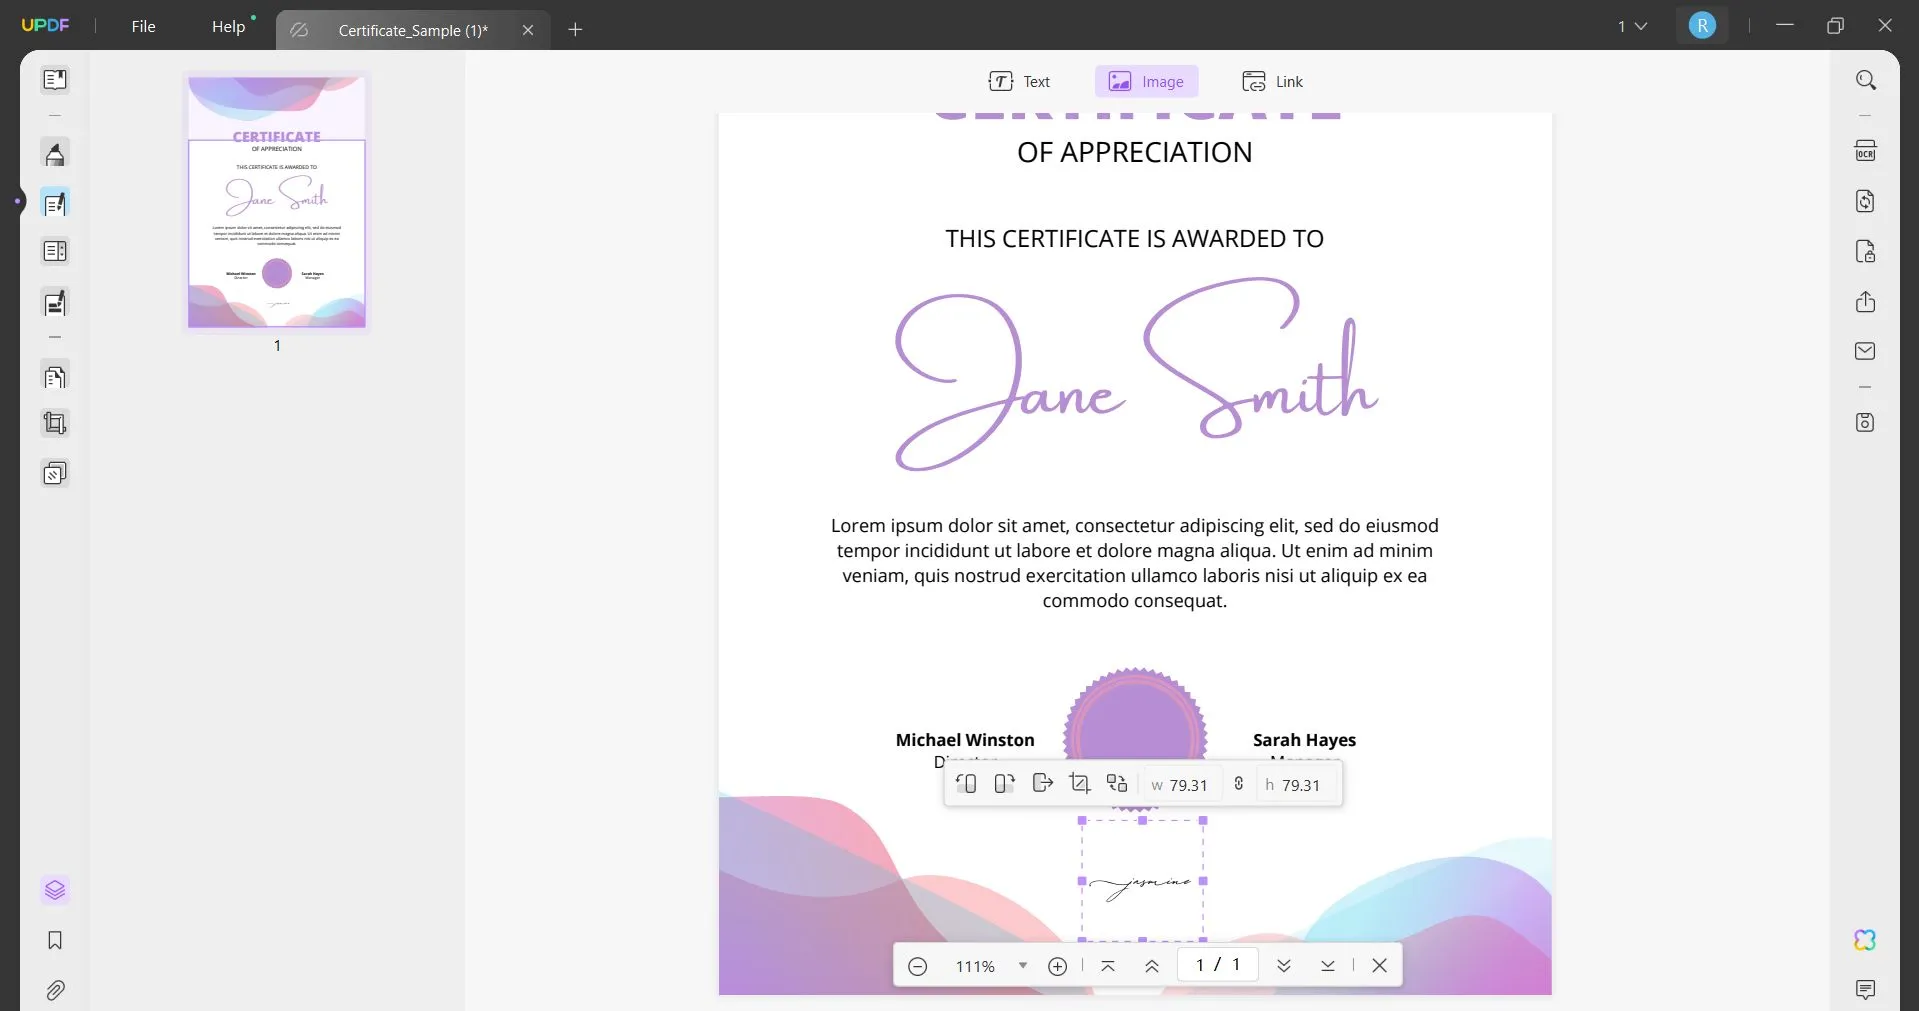Edit the image height field
Screen dimensions: 1919x1011
click(x=1295, y=785)
